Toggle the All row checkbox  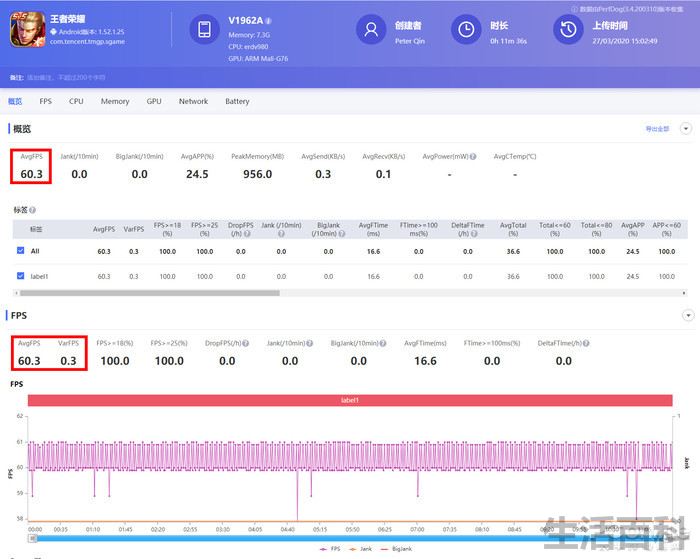(21, 250)
